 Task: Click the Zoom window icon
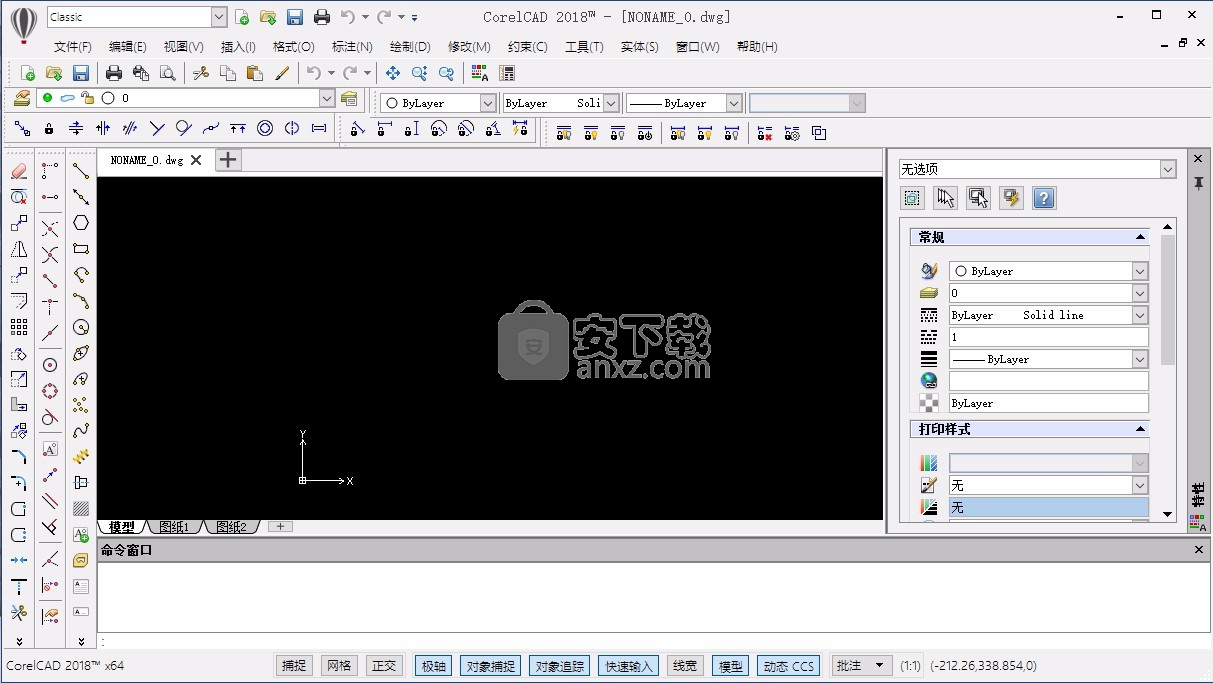click(x=419, y=73)
